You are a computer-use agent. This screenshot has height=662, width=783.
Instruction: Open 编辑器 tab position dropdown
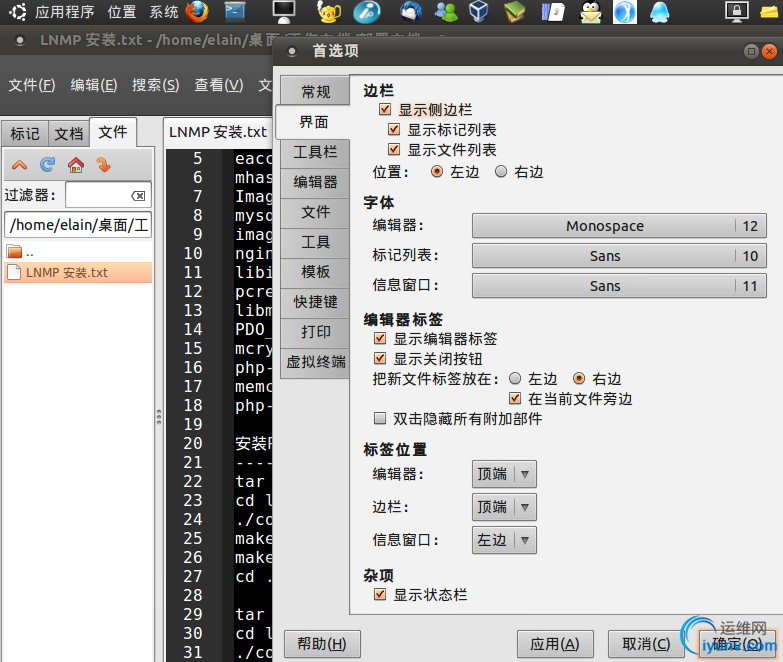pos(504,474)
